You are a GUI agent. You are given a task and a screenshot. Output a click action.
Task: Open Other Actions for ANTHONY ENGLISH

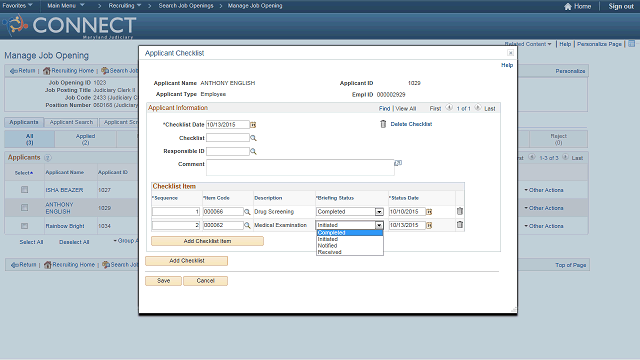(x=544, y=208)
